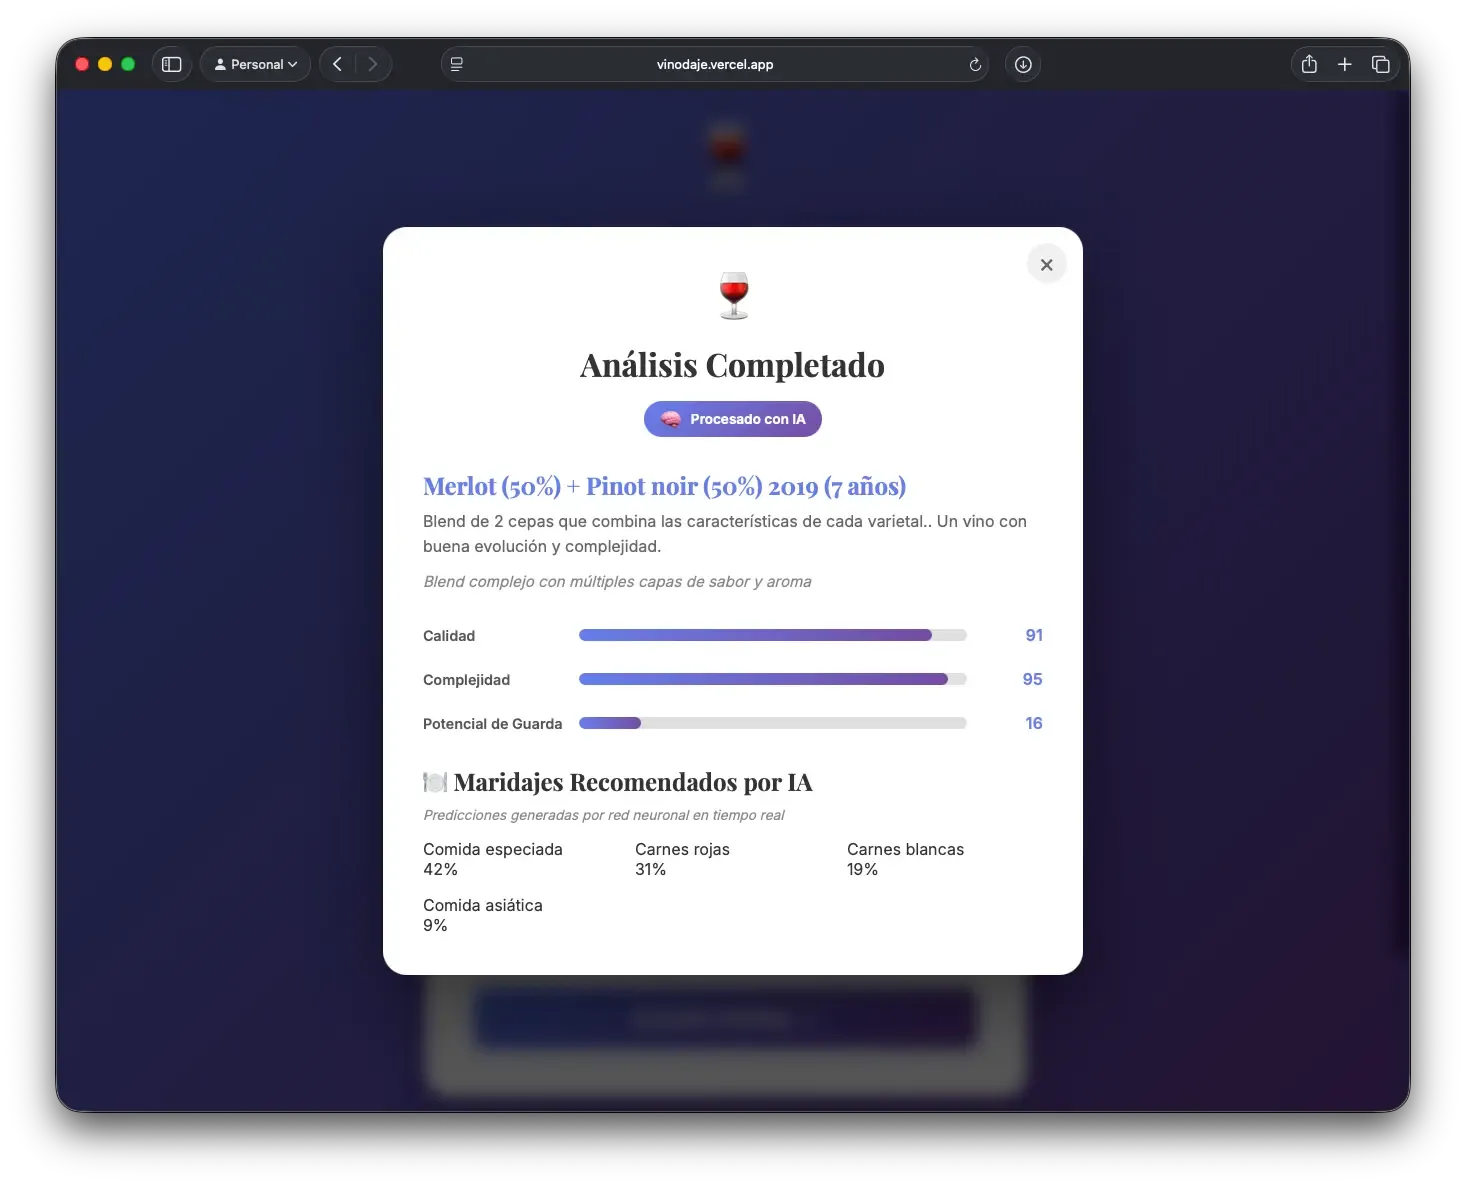
Task: Click the Calidad progress bar
Action: click(x=772, y=635)
